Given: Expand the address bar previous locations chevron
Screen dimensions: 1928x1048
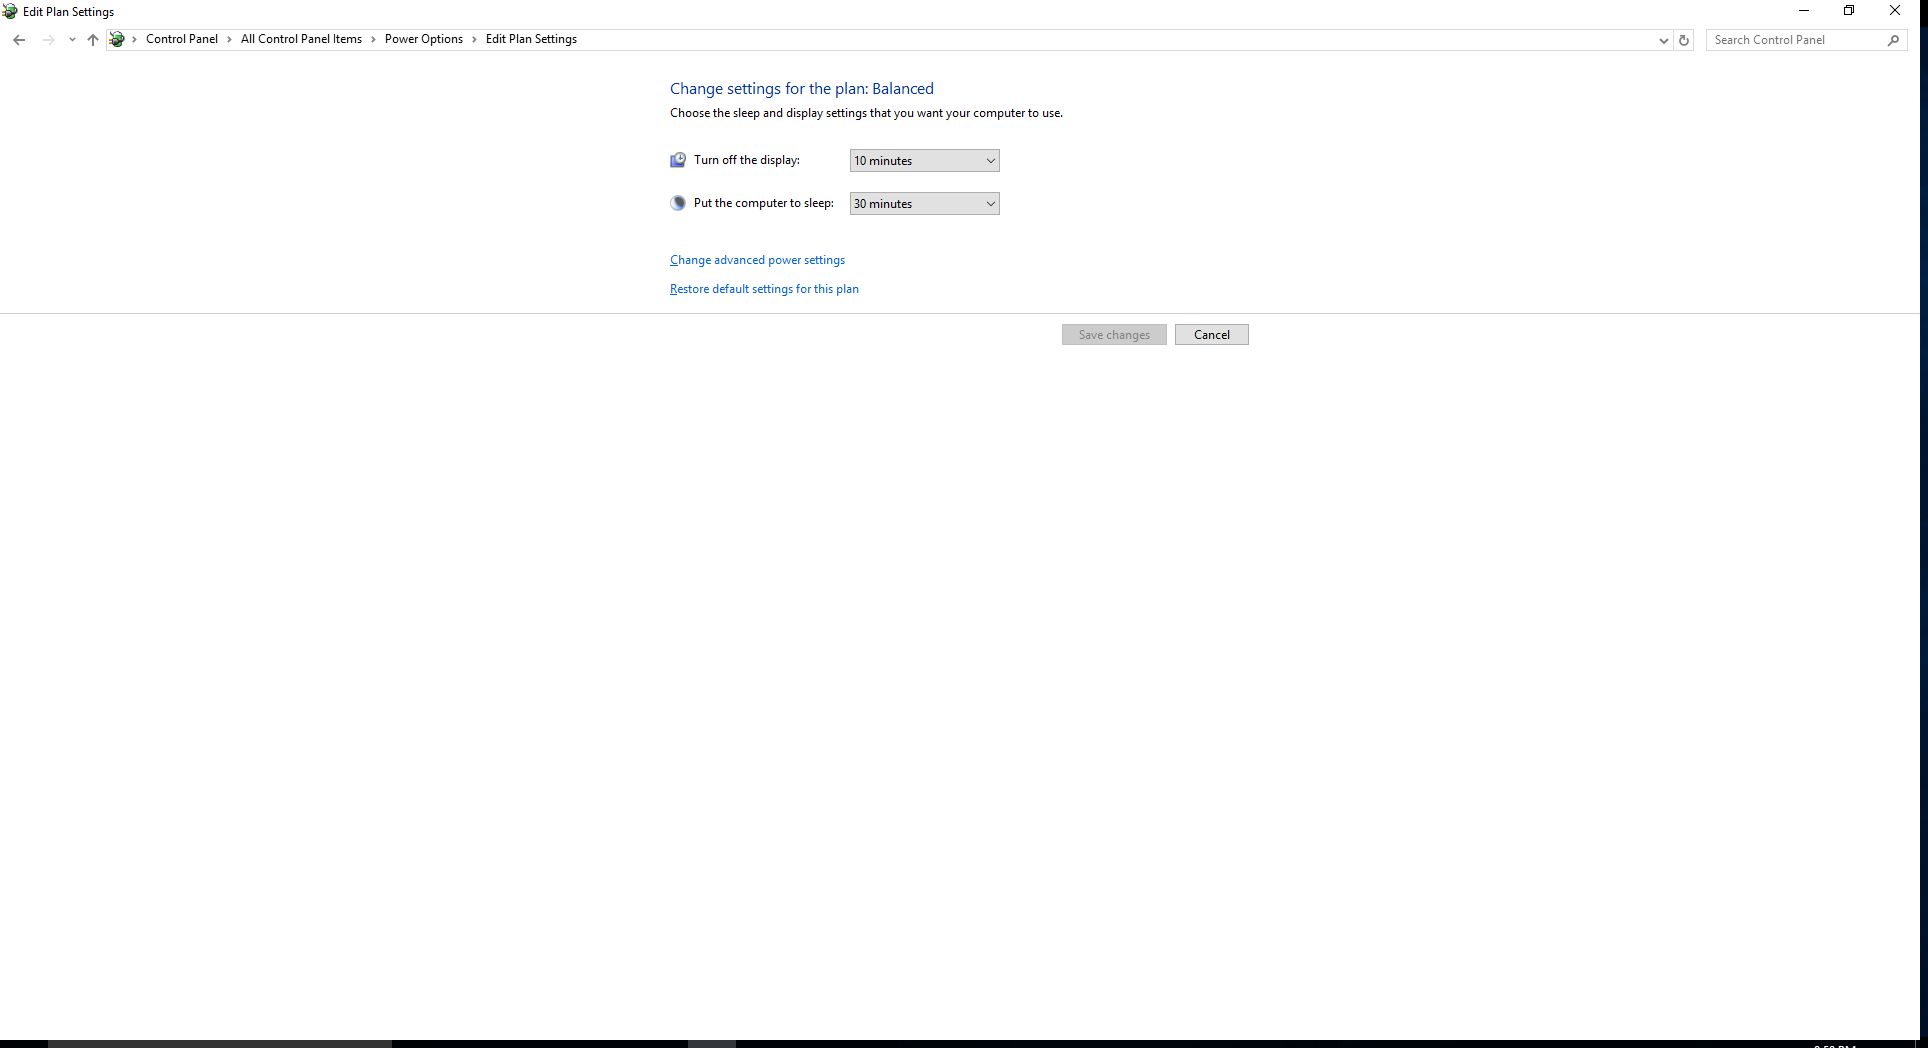Looking at the screenshot, I should (1663, 40).
